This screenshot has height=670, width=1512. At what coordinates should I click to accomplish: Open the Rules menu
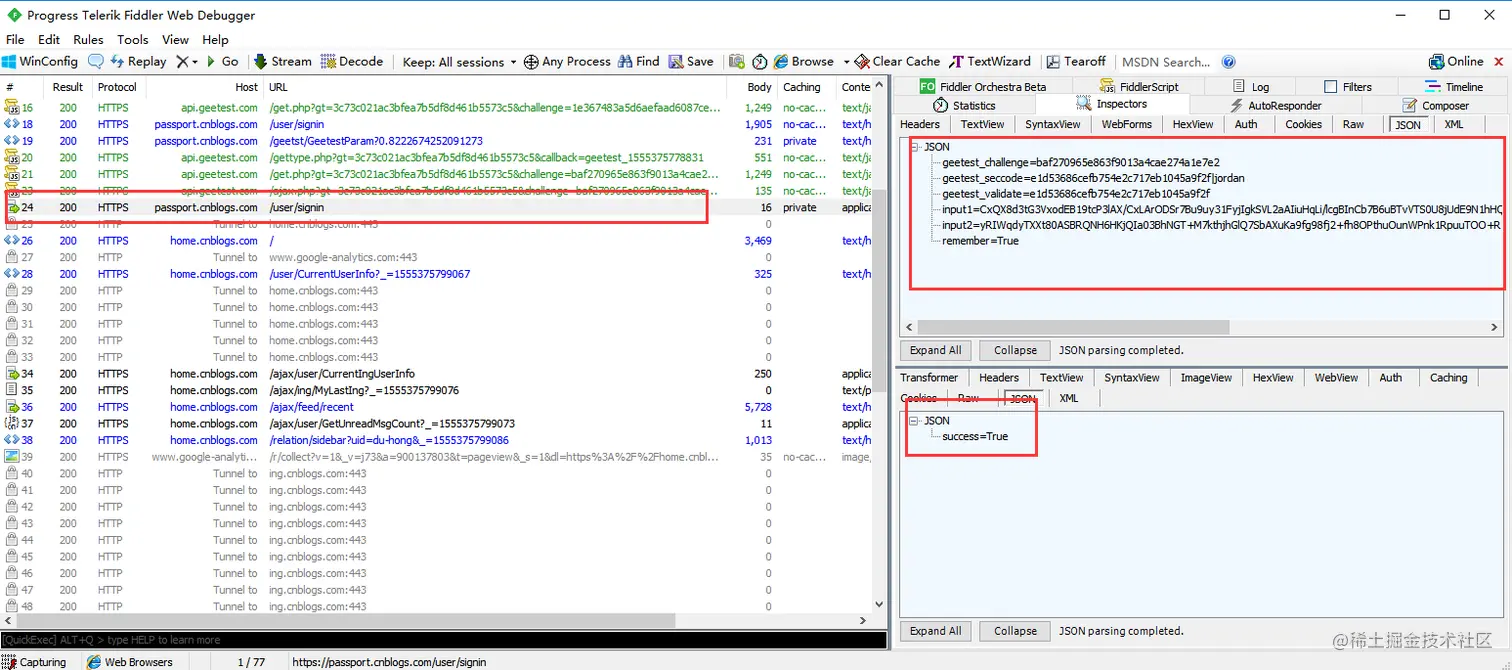tap(88, 40)
